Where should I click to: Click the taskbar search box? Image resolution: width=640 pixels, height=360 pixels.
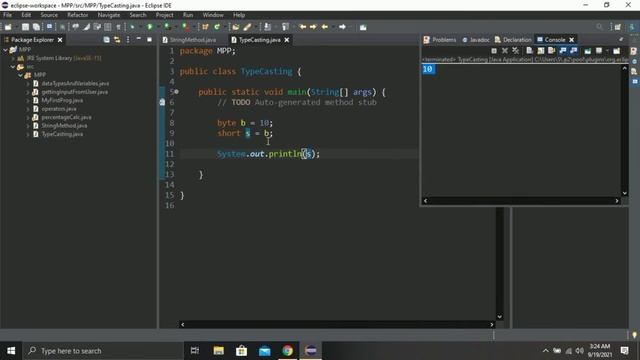pos(103,351)
